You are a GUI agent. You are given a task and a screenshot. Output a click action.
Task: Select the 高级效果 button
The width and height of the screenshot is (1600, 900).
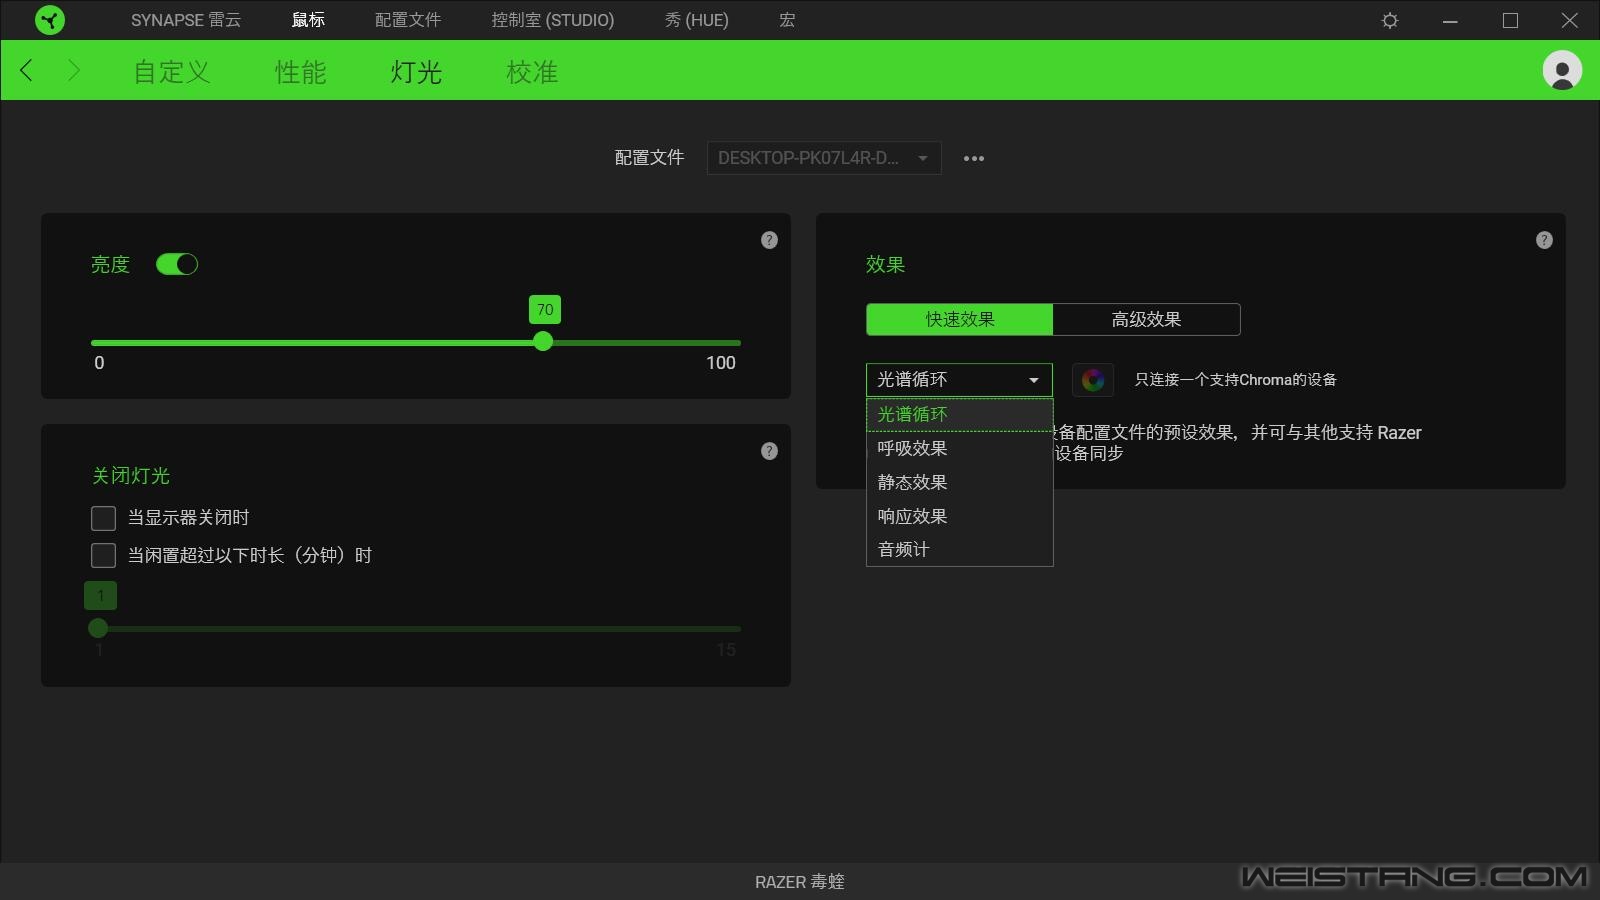(x=1147, y=319)
